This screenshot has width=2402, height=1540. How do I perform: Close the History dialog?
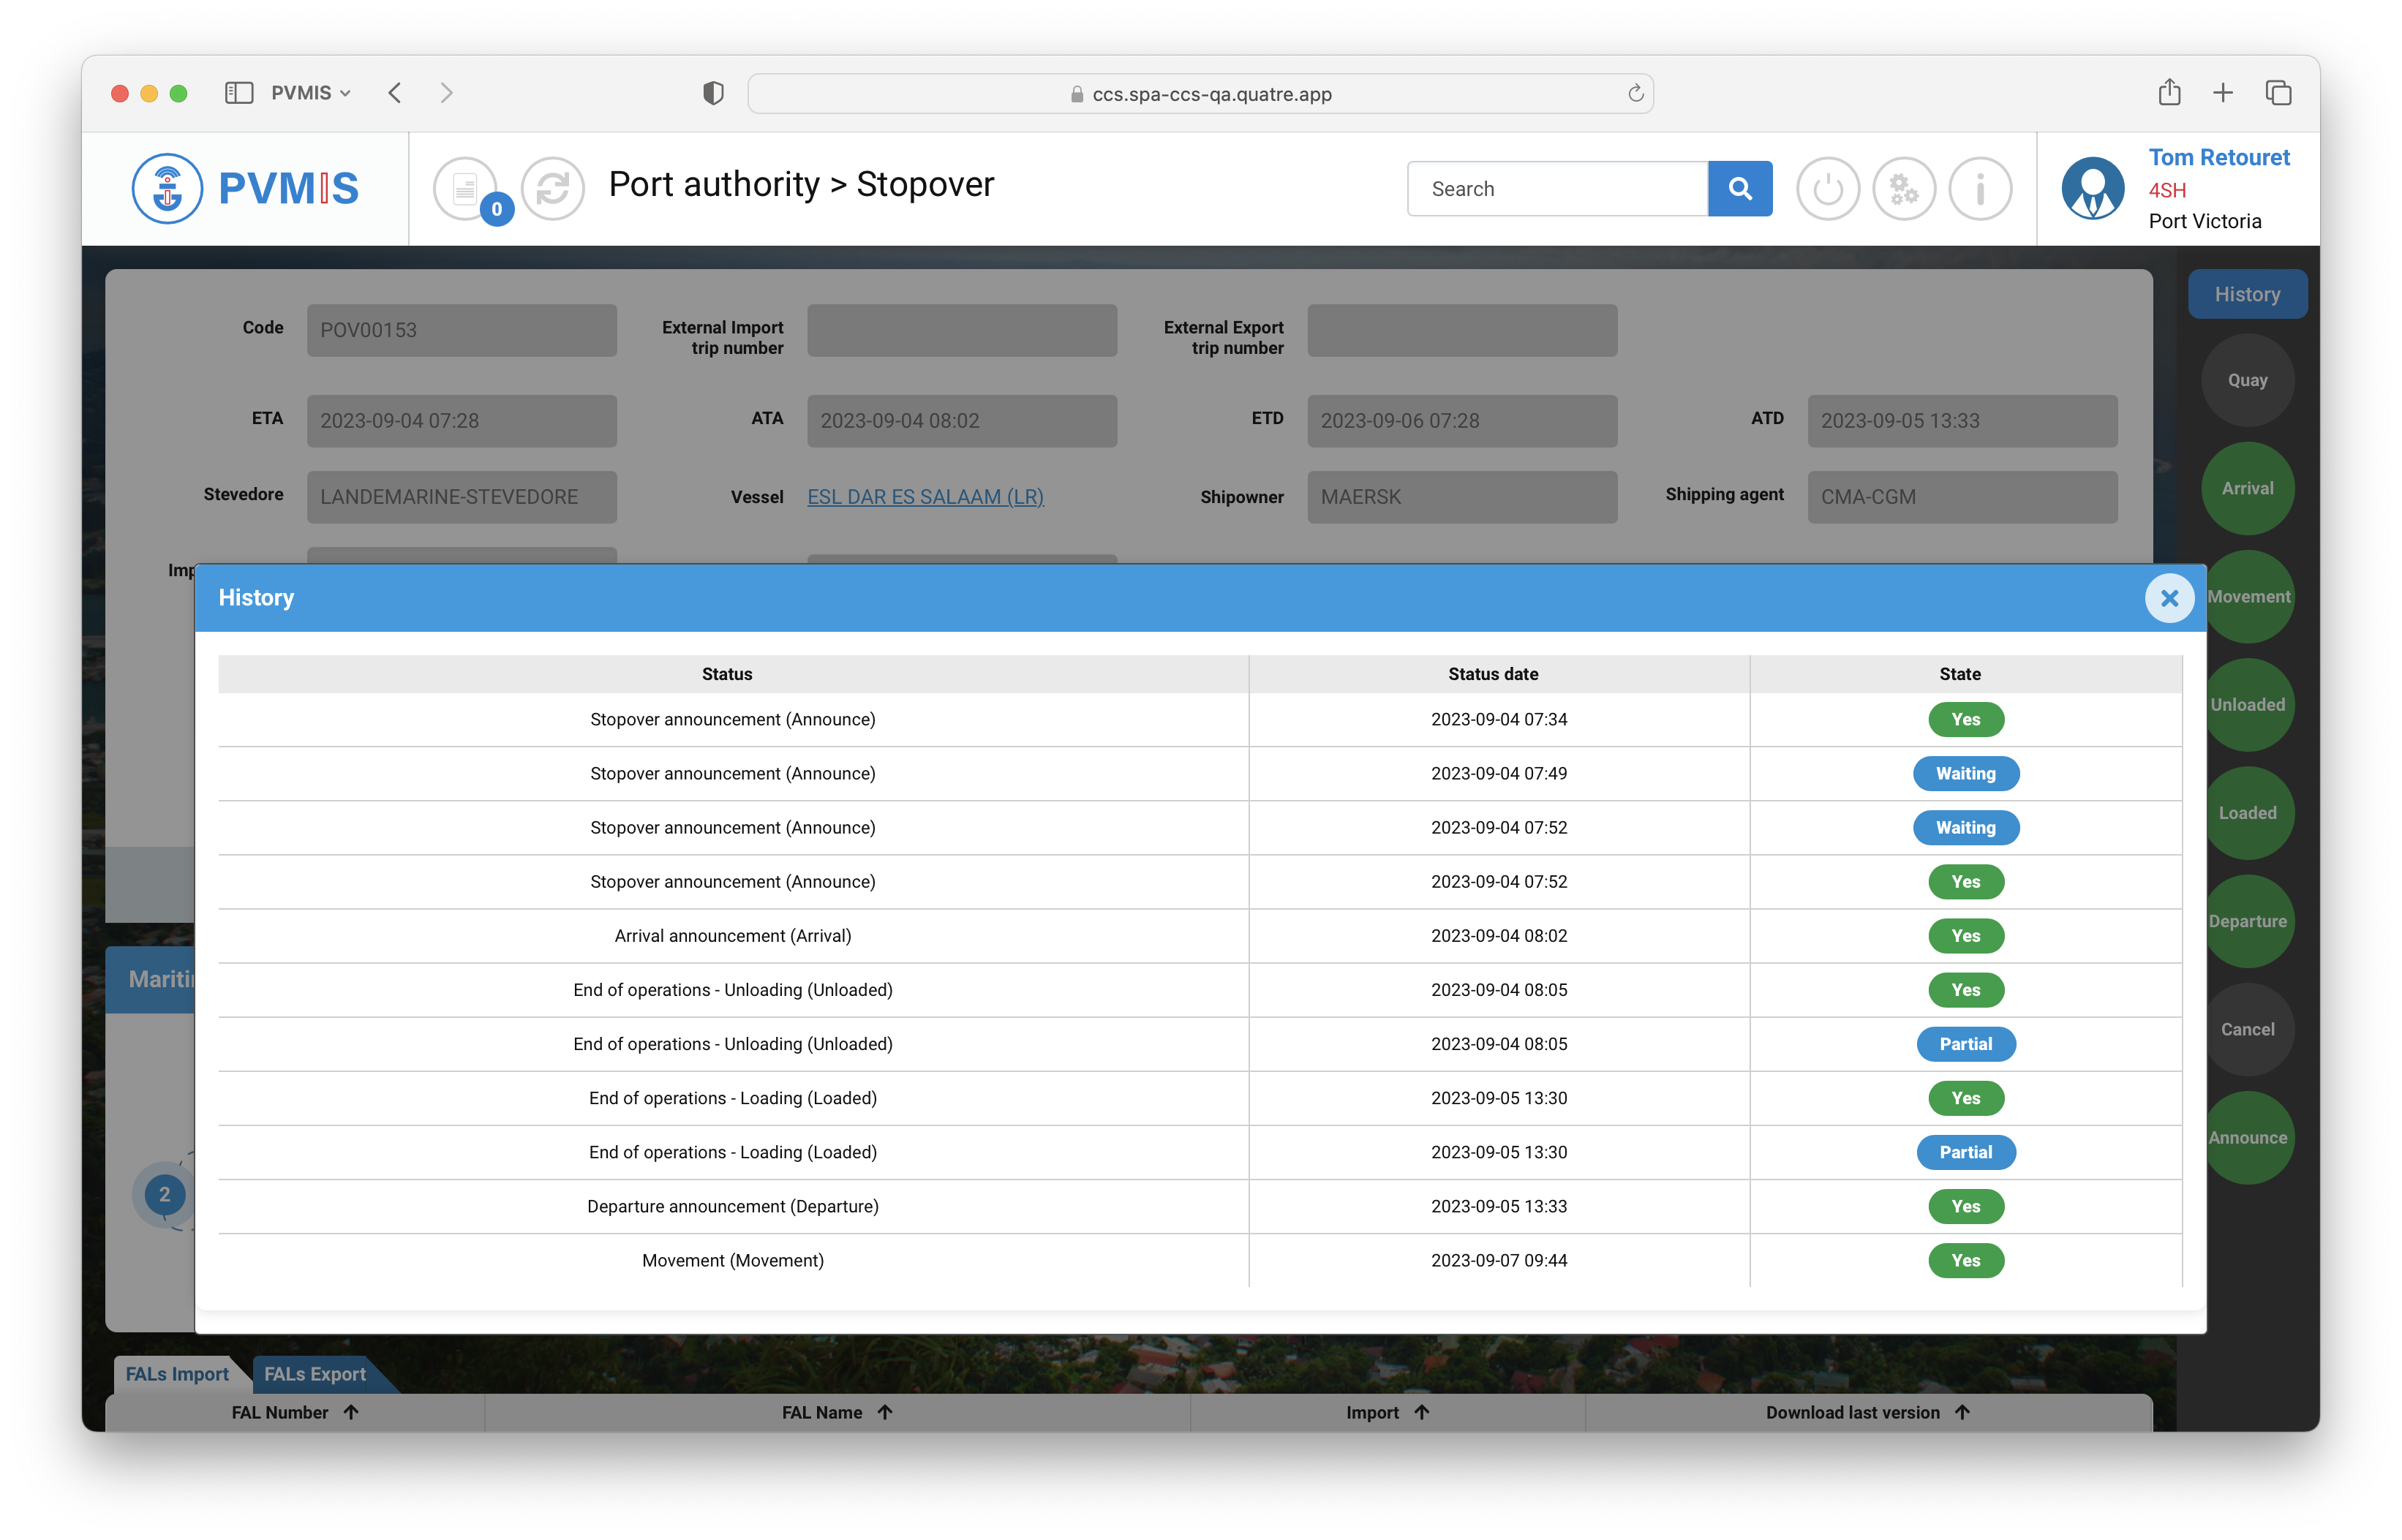click(2168, 598)
